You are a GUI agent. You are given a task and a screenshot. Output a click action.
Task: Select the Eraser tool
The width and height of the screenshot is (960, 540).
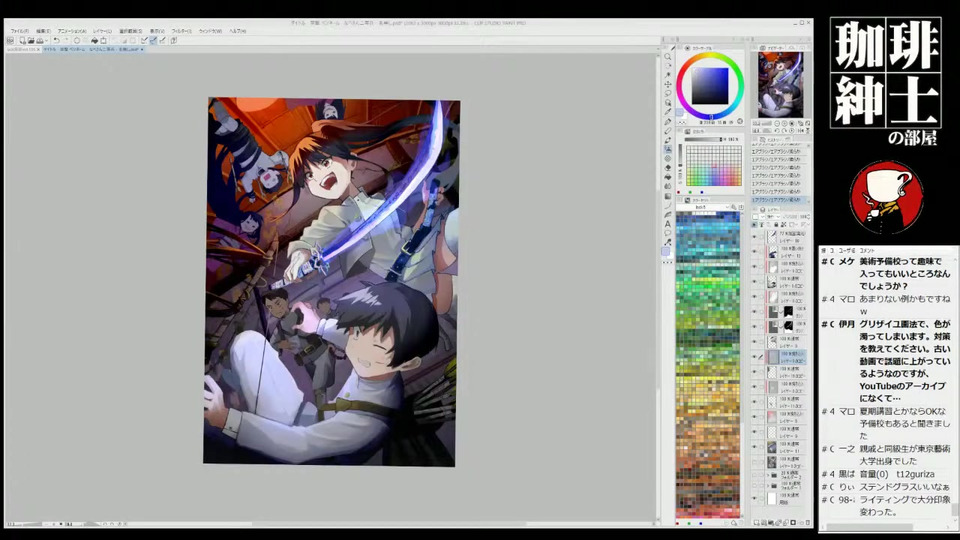668,168
